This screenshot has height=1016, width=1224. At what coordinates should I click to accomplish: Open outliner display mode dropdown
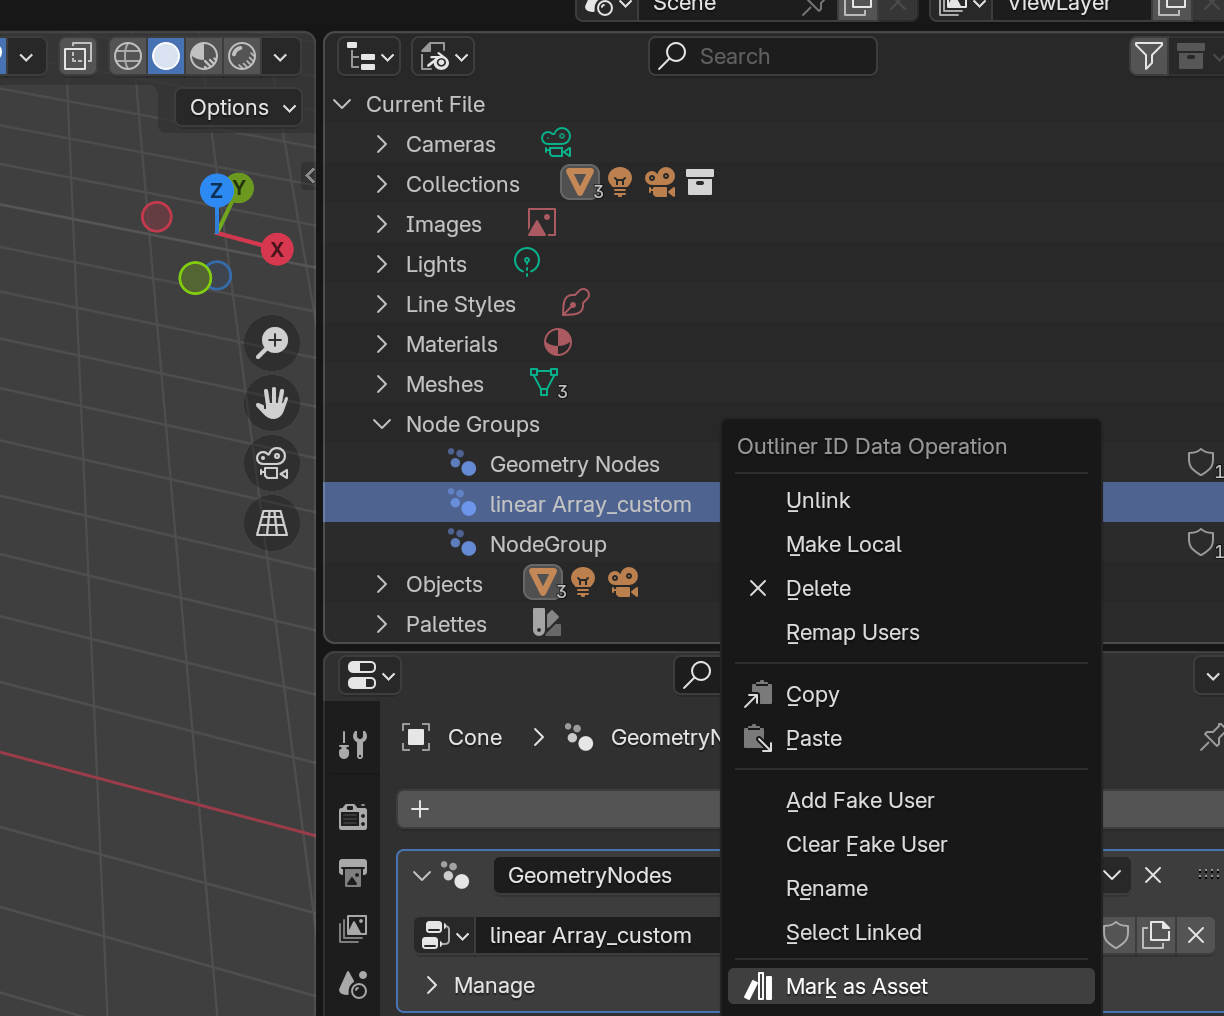click(x=444, y=57)
